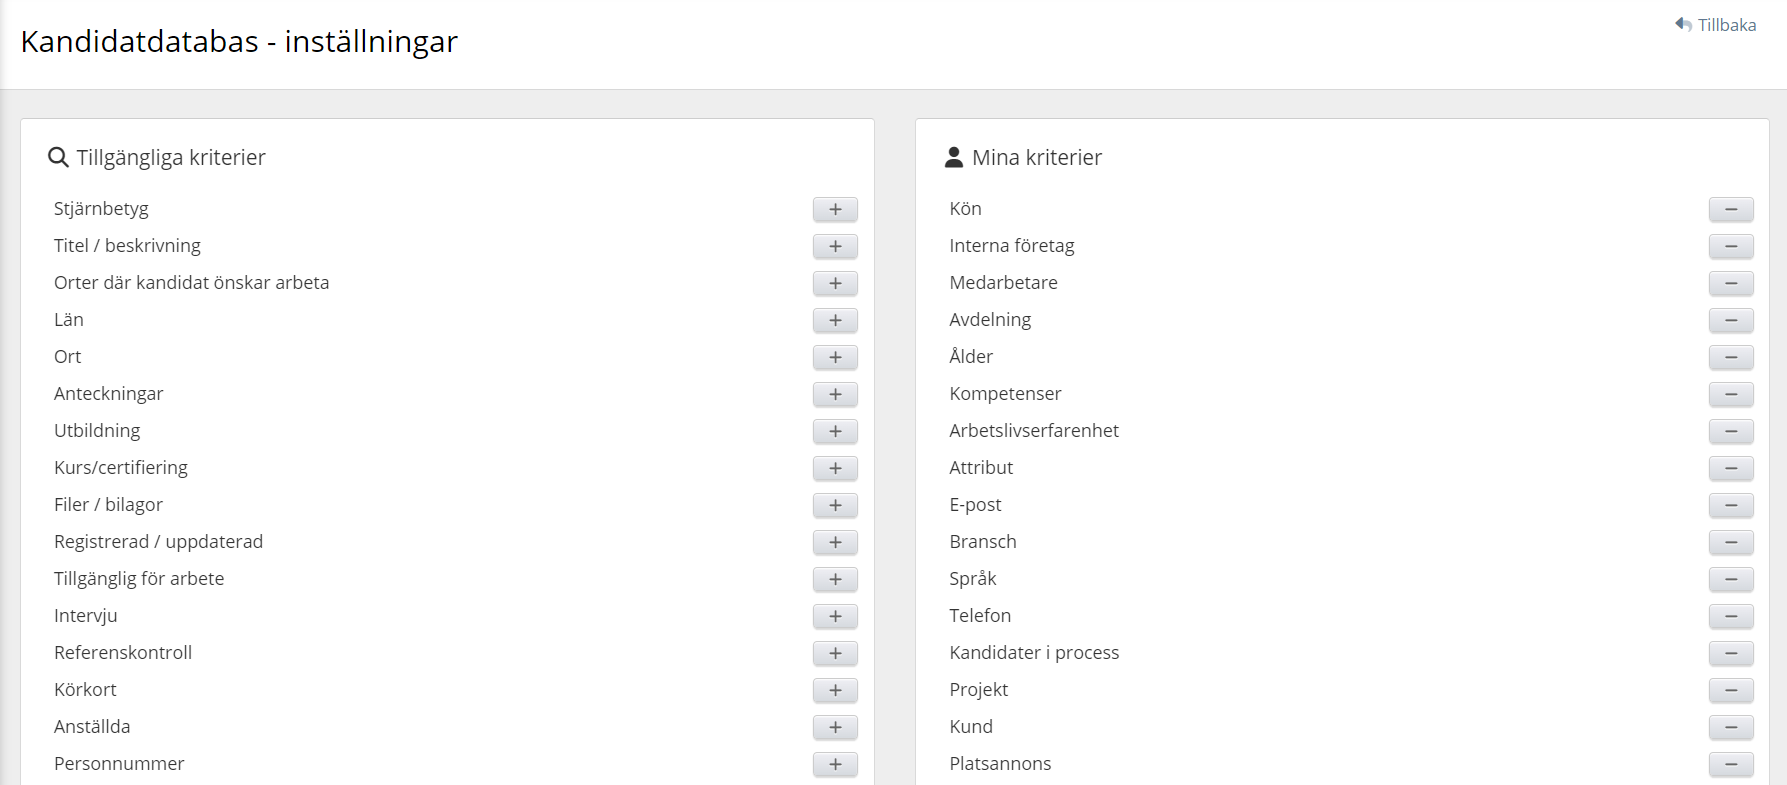Click minus button next to Ålder
This screenshot has width=1787, height=785.
click(1730, 357)
